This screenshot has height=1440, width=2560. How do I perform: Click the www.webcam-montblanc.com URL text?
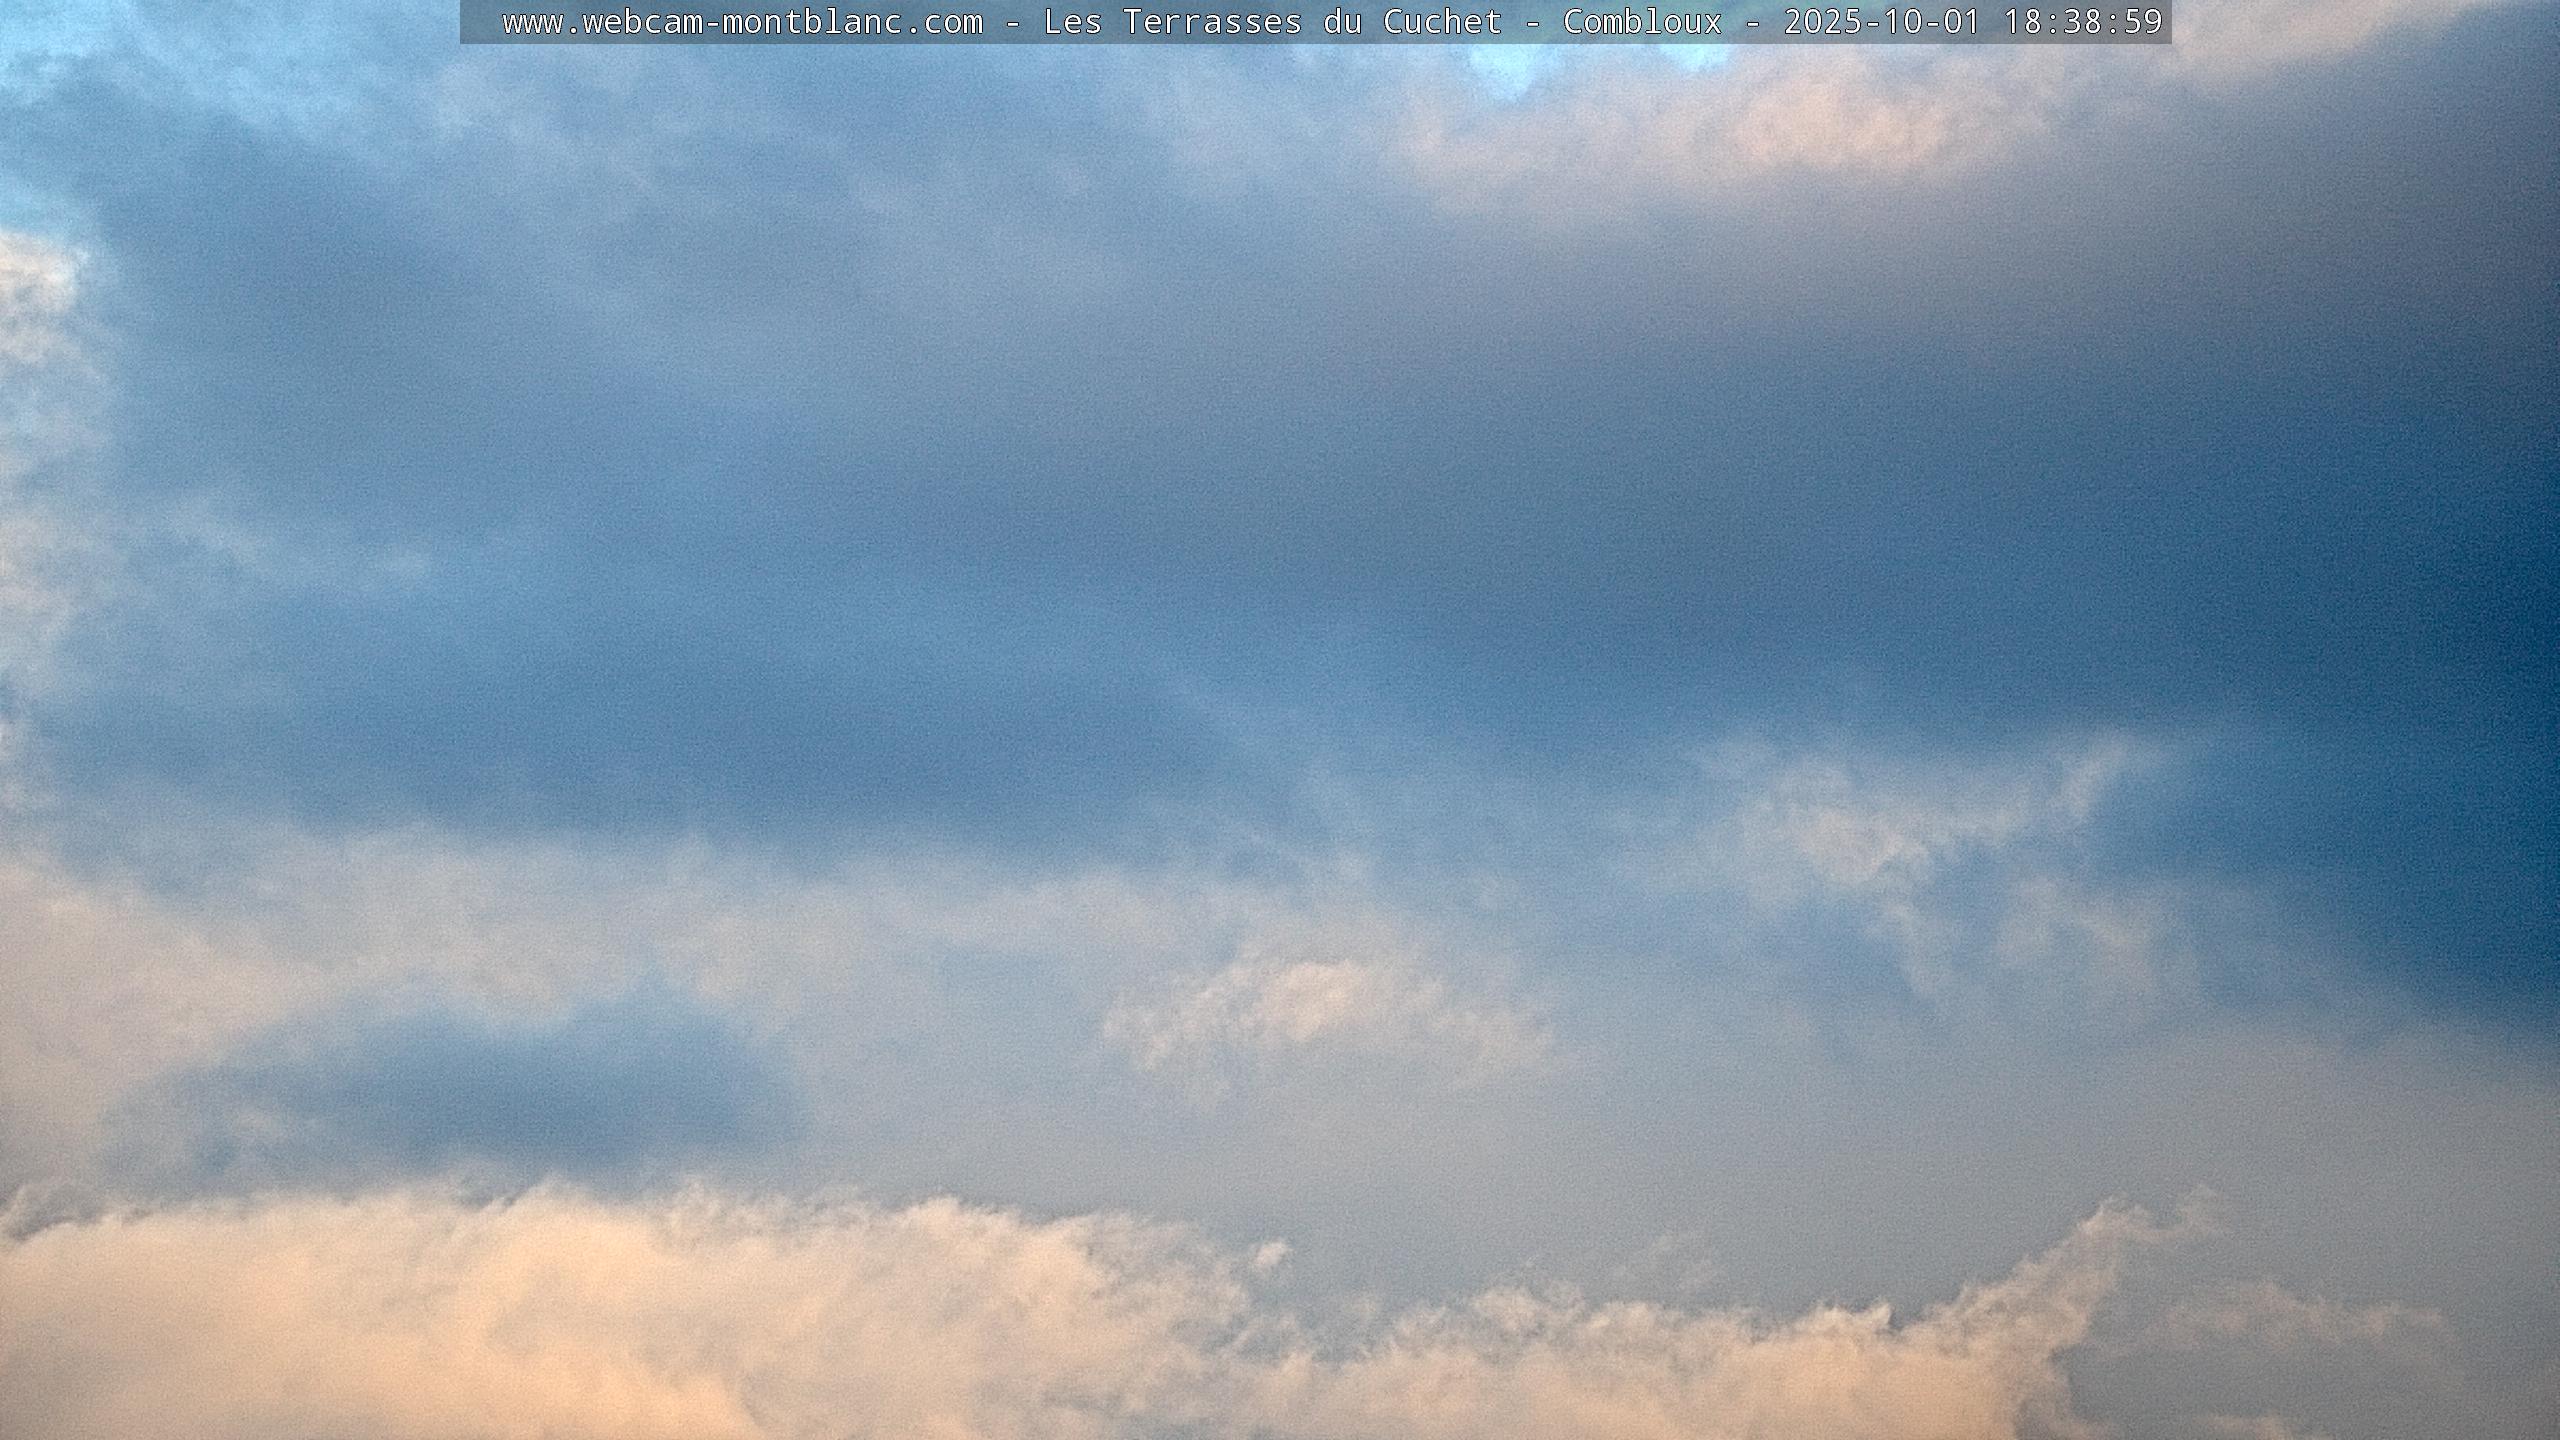click(742, 22)
